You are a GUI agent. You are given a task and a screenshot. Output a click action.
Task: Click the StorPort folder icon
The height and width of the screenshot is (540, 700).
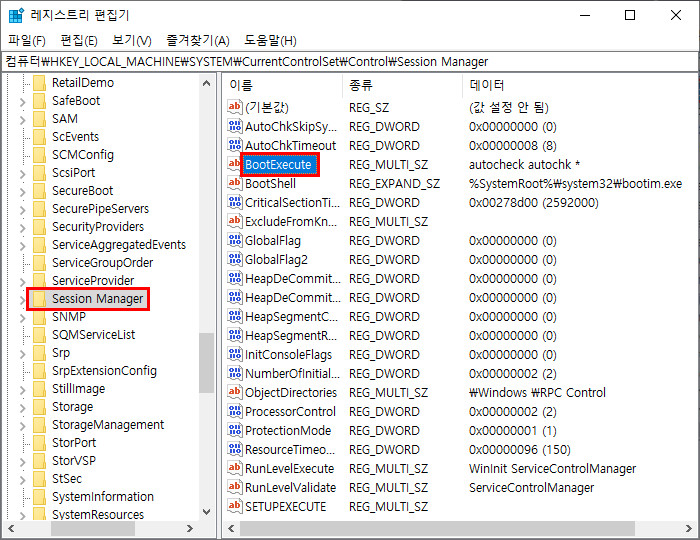pyautogui.click(x=40, y=443)
